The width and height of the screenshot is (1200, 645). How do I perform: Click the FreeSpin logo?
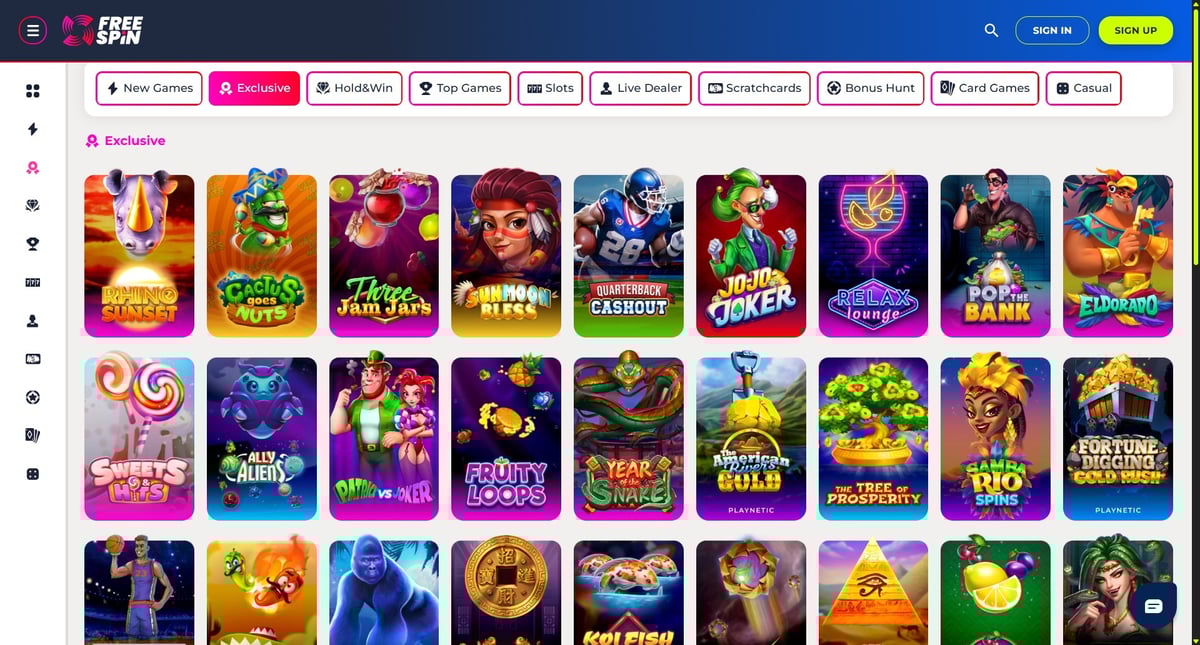[102, 30]
